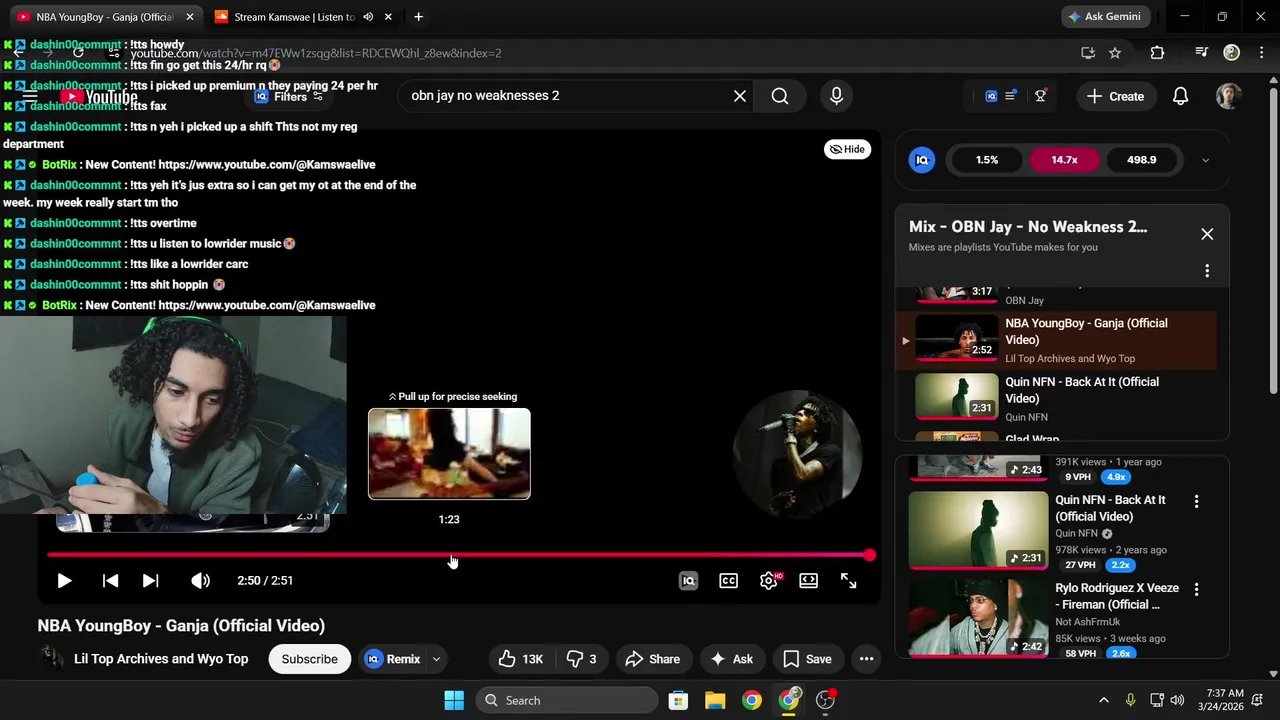Click the vidIQ logo in stats bar

coord(922,160)
